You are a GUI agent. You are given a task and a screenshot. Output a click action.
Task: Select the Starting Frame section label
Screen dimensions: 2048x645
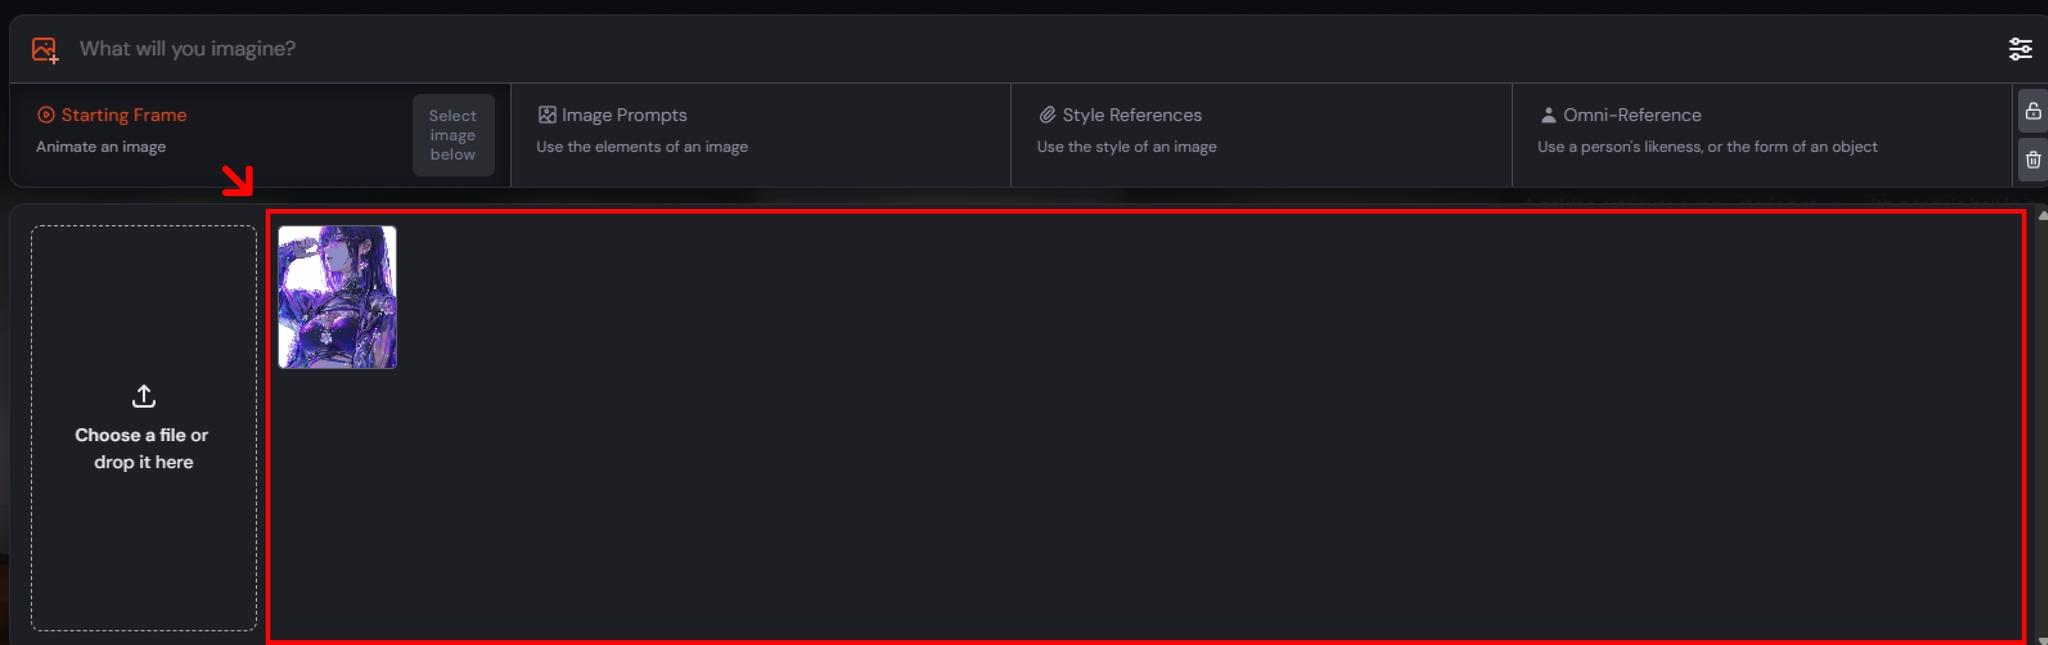124,115
